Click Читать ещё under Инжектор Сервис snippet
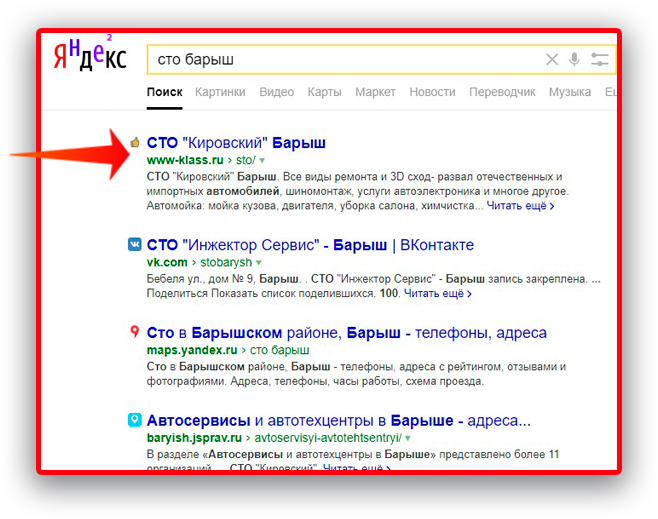This screenshot has height=519, width=658. (x=438, y=293)
